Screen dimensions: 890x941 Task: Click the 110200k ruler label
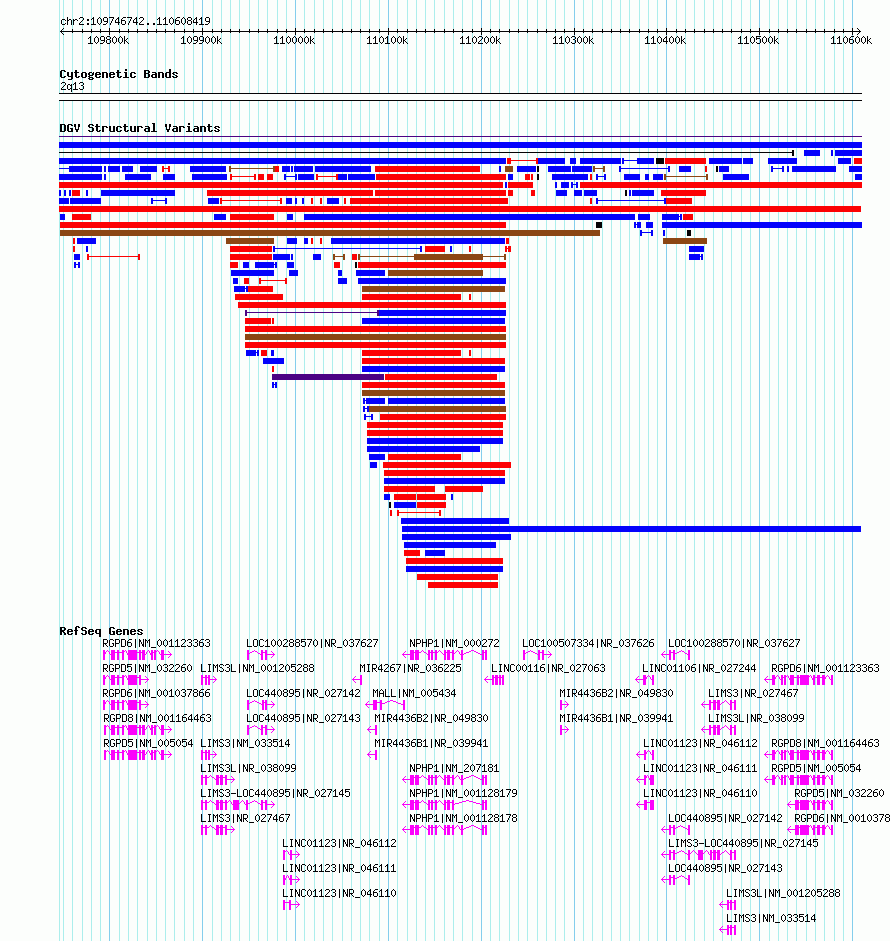480,40
